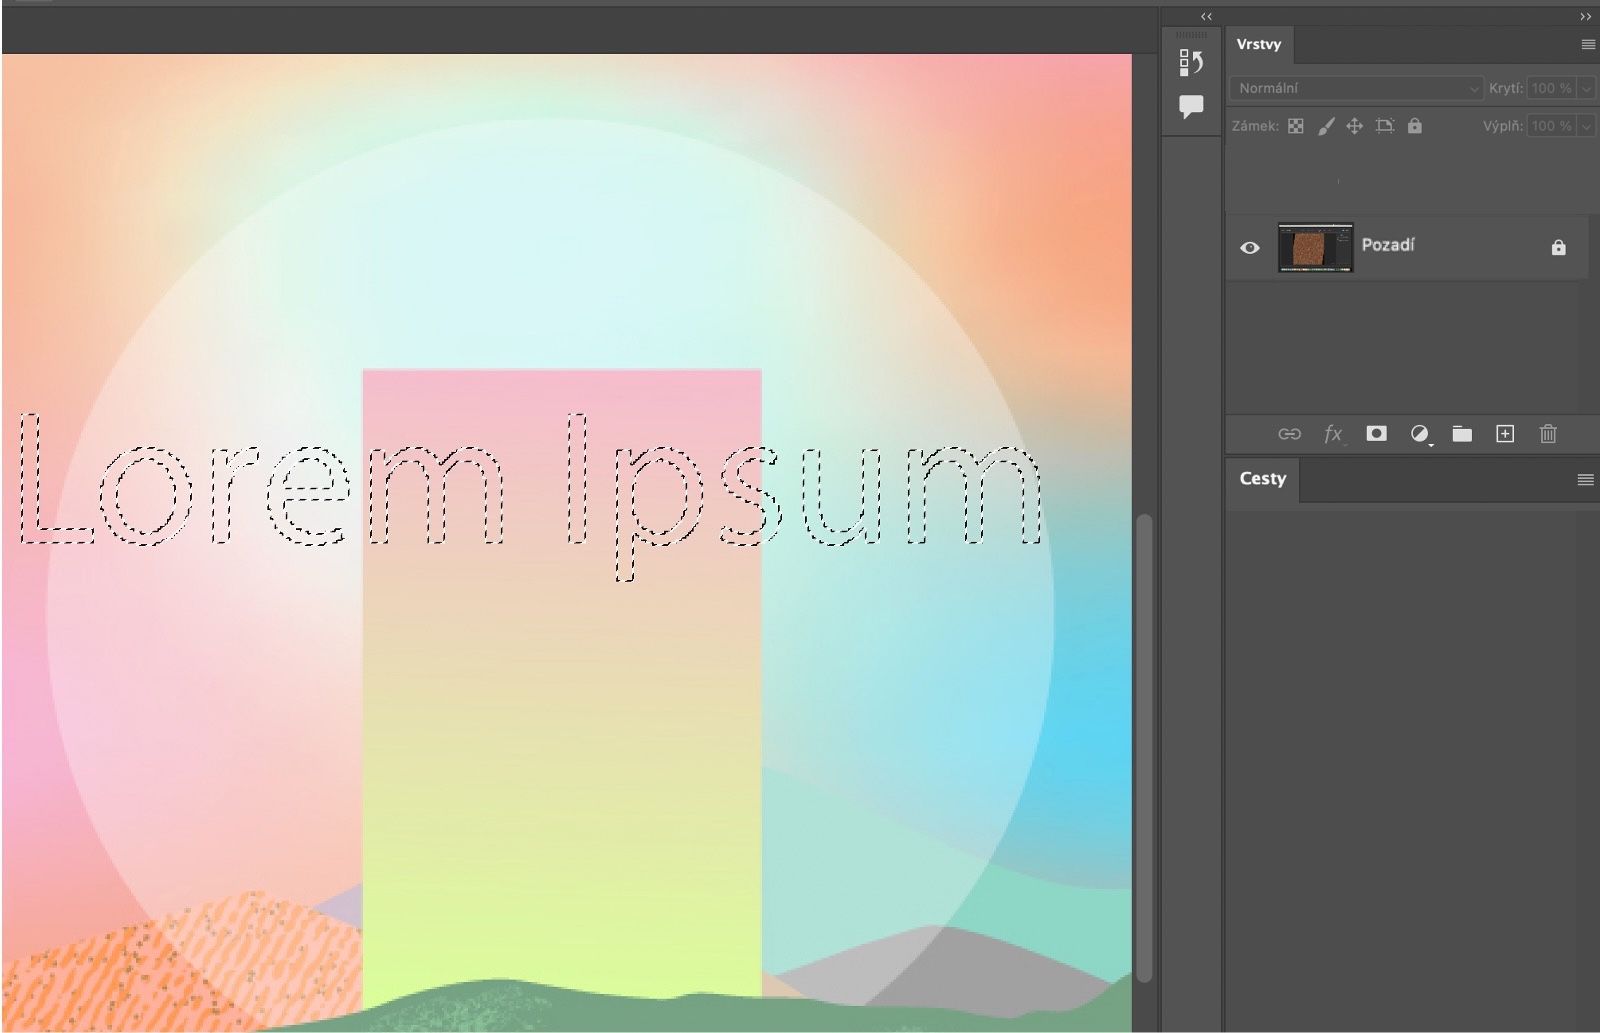1600x1033 pixels.
Task: Create a new layer group
Action: click(1461, 434)
